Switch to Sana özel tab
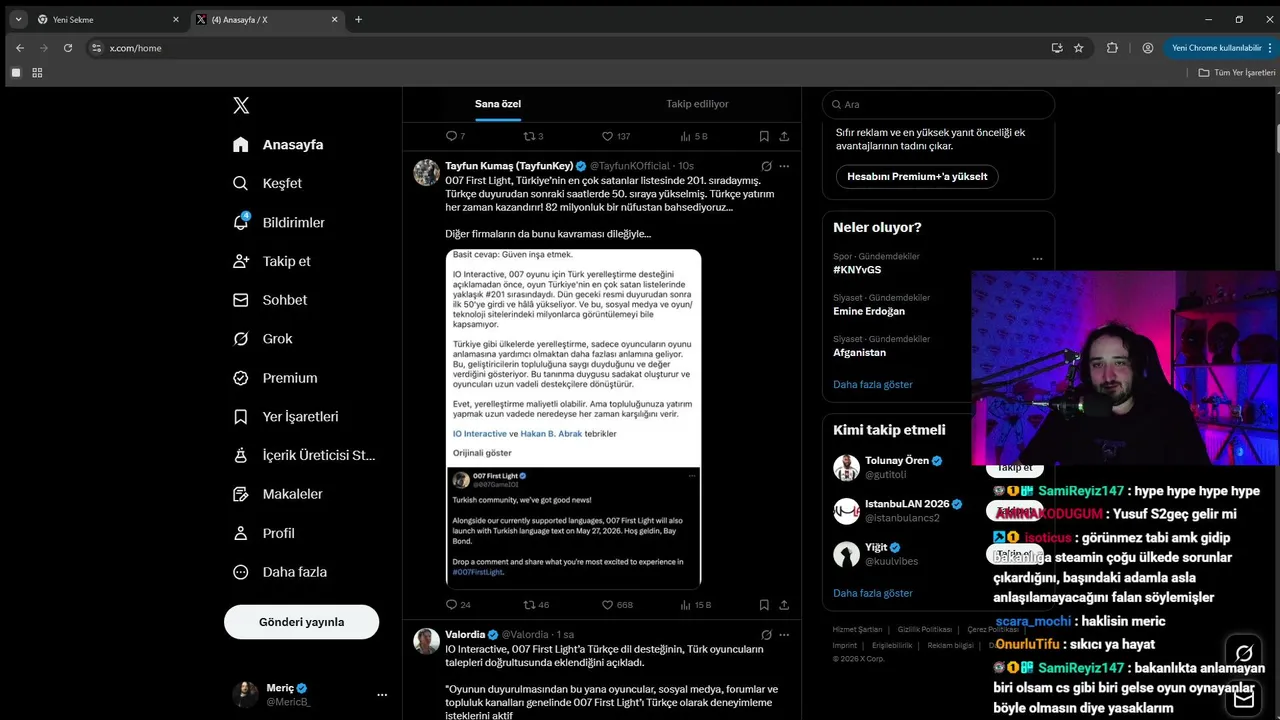The height and width of the screenshot is (720, 1280). [498, 104]
